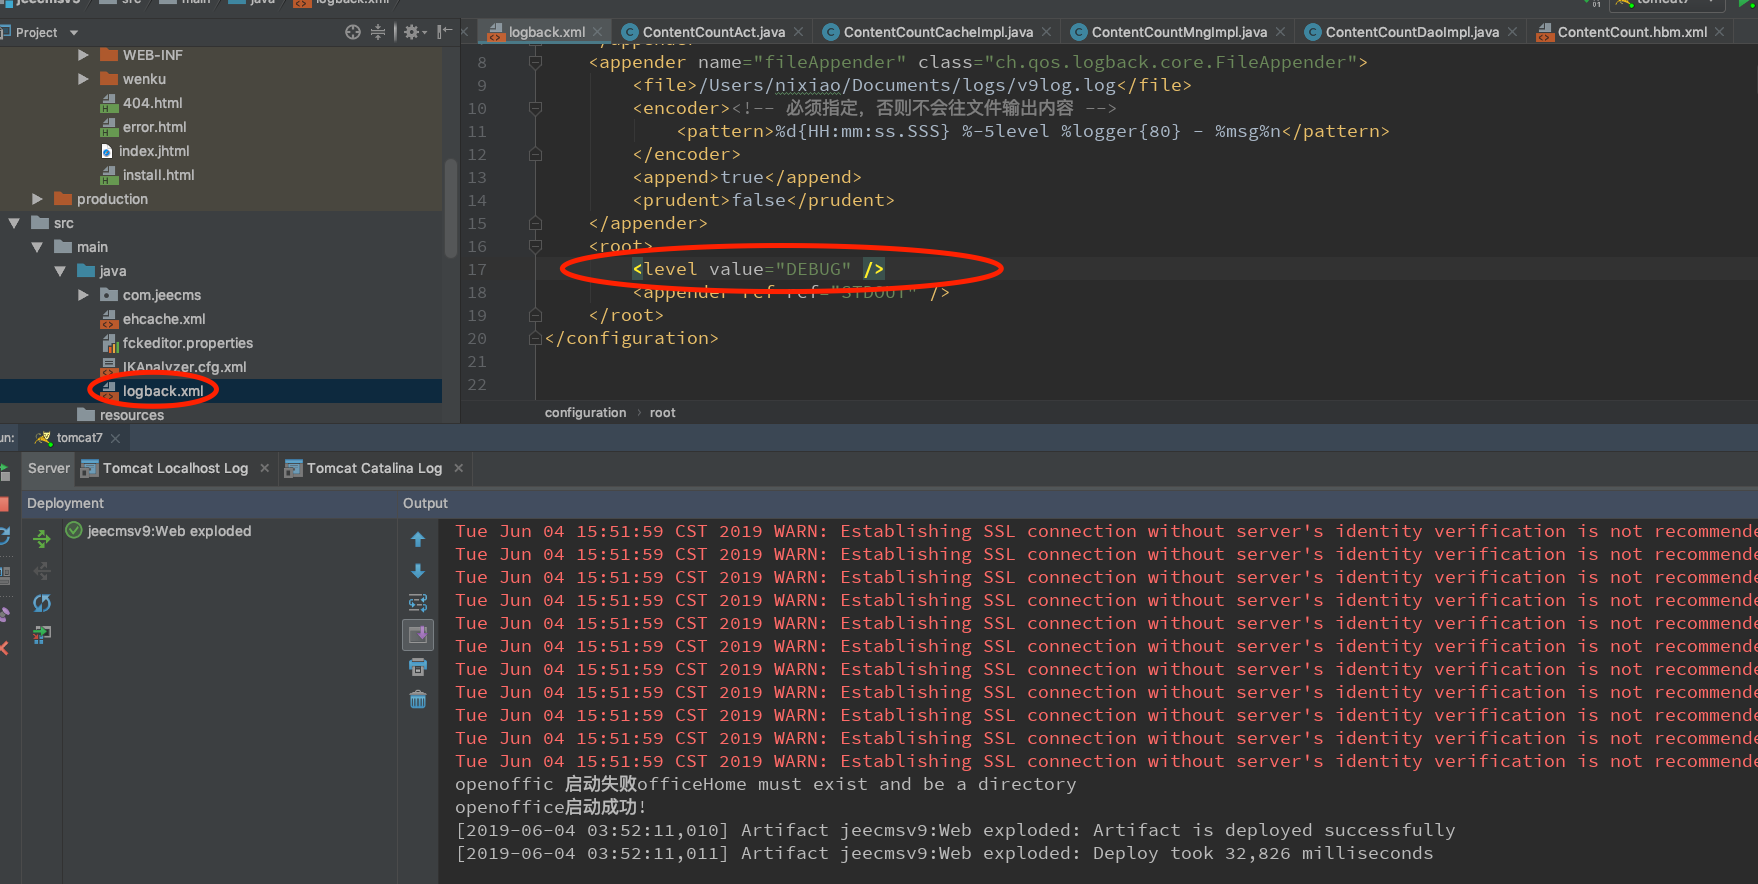Switch to ContentCountAct.java tab
The width and height of the screenshot is (1758, 884).
tap(713, 32)
